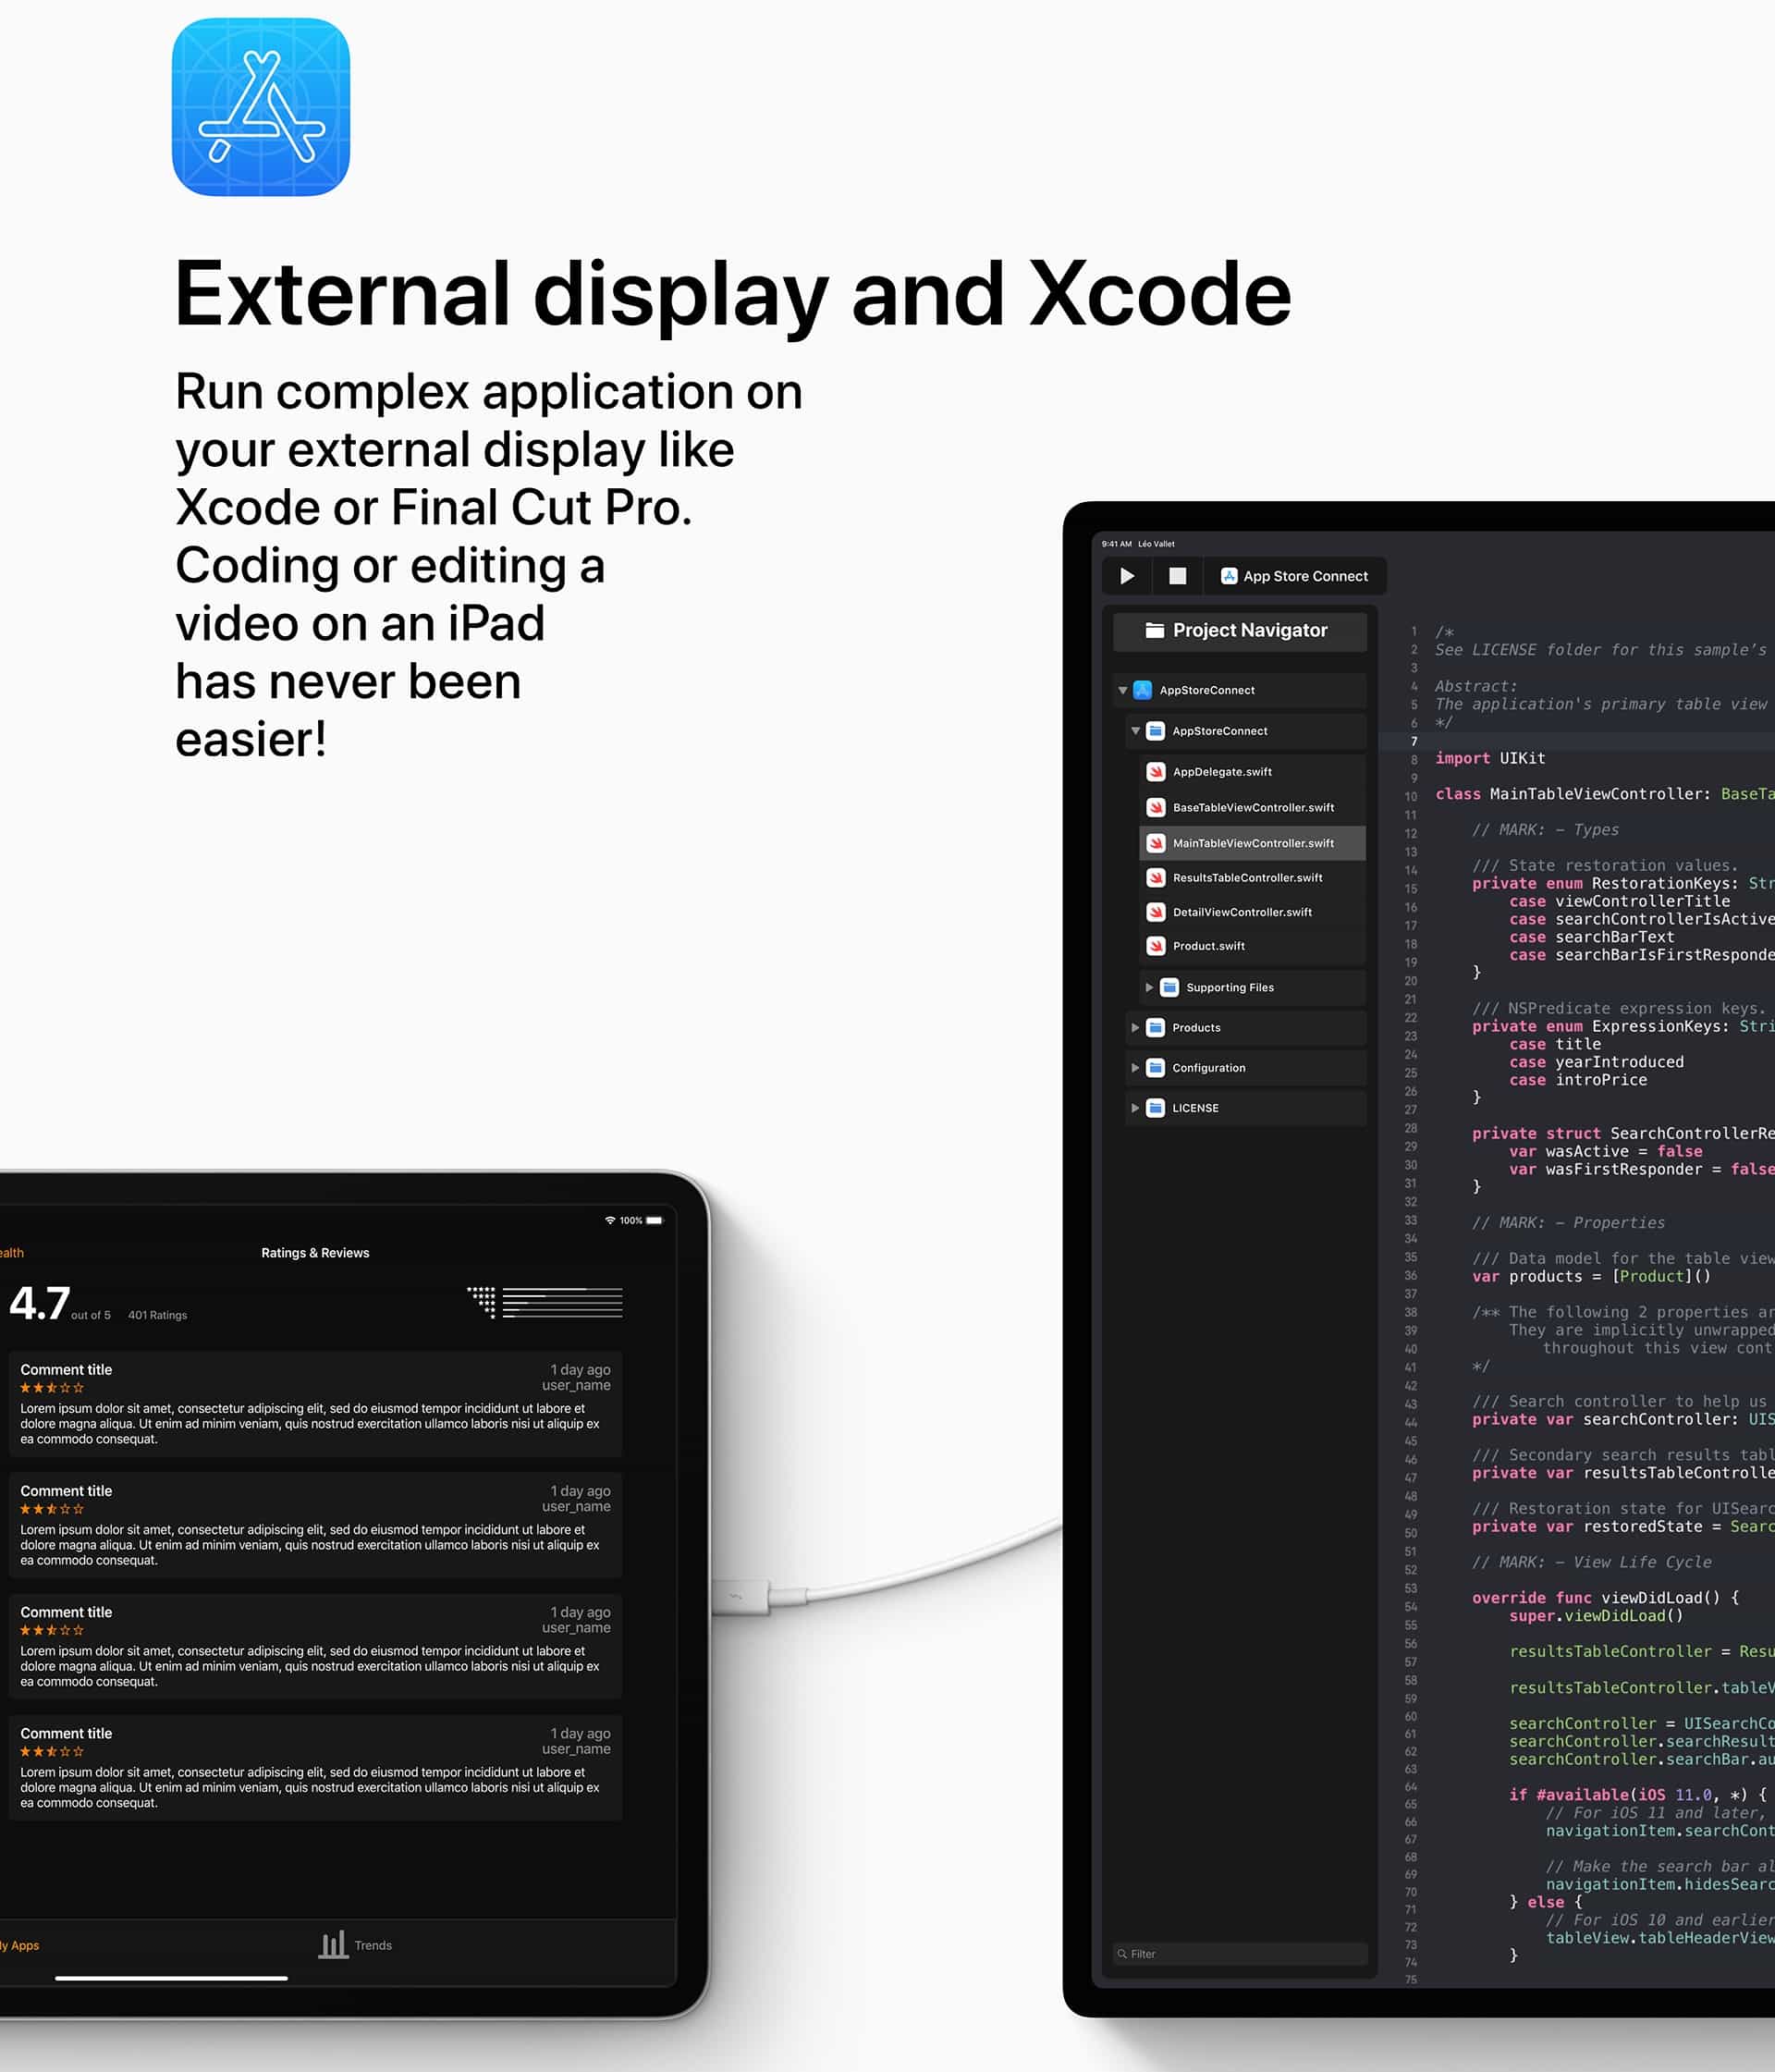Viewport: 1775px width, 2072px height.
Task: Stop the running build
Action: (x=1177, y=576)
